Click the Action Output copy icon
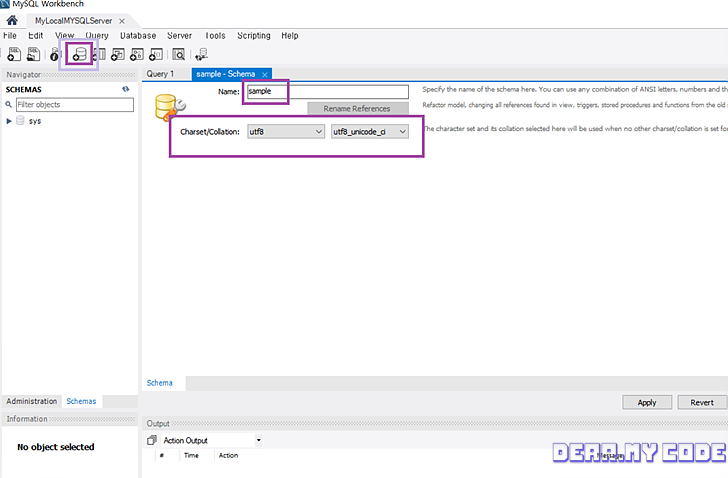 (x=151, y=440)
